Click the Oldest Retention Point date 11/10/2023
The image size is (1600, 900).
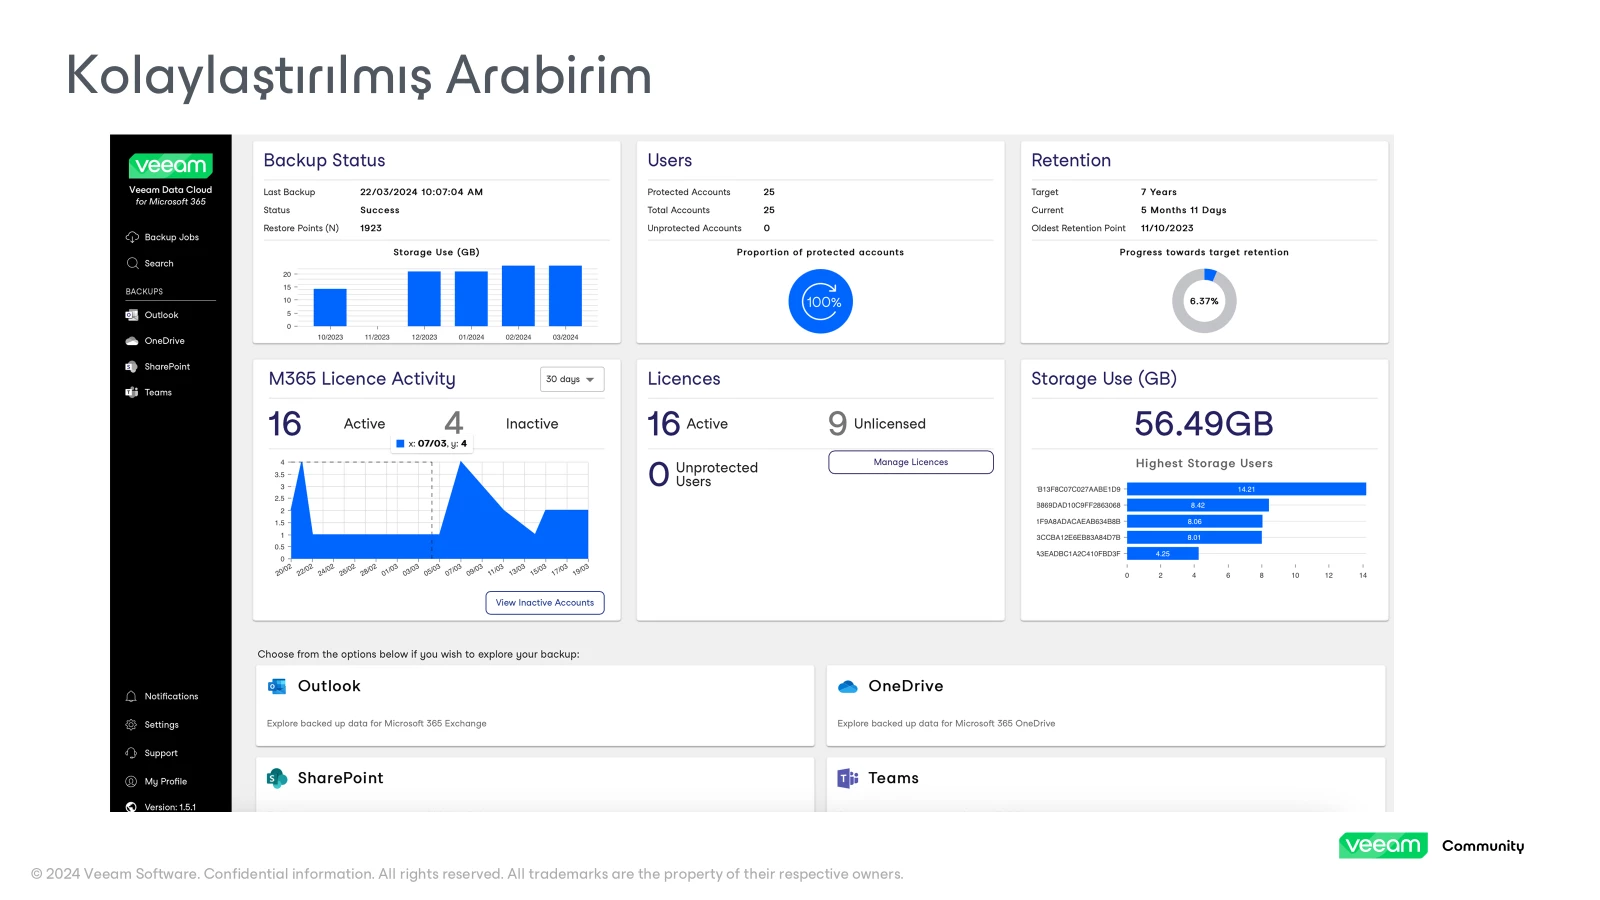click(1167, 228)
